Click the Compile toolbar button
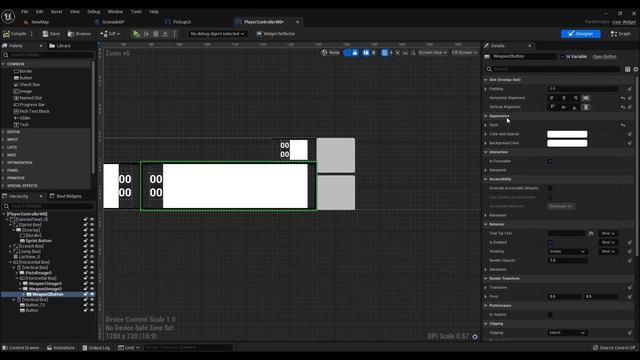Screen dimensions: 640x360 tap(15, 34)
